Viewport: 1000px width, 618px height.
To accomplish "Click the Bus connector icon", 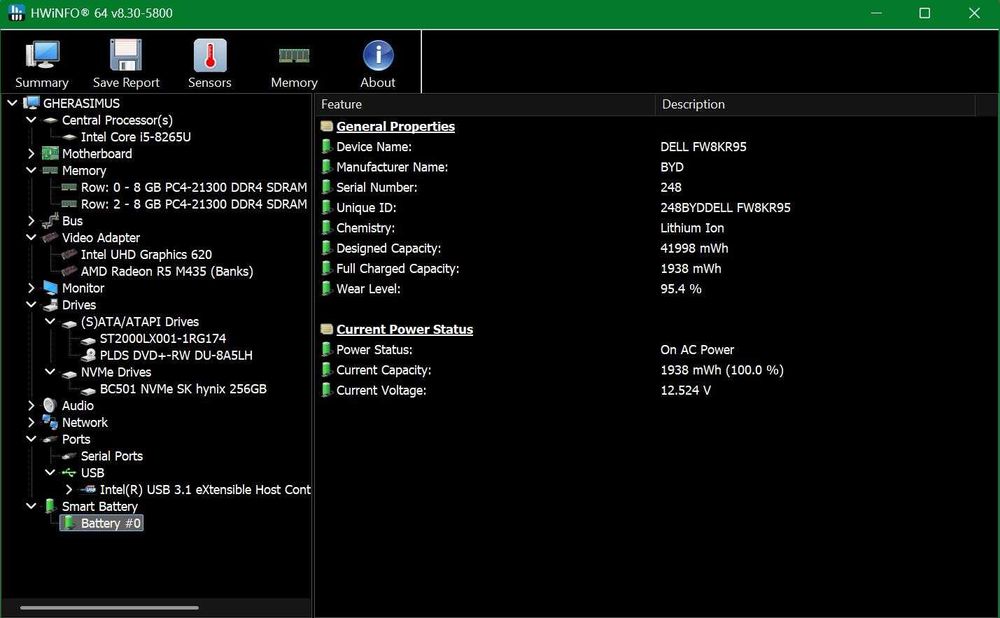I will pyautogui.click(x=50, y=221).
